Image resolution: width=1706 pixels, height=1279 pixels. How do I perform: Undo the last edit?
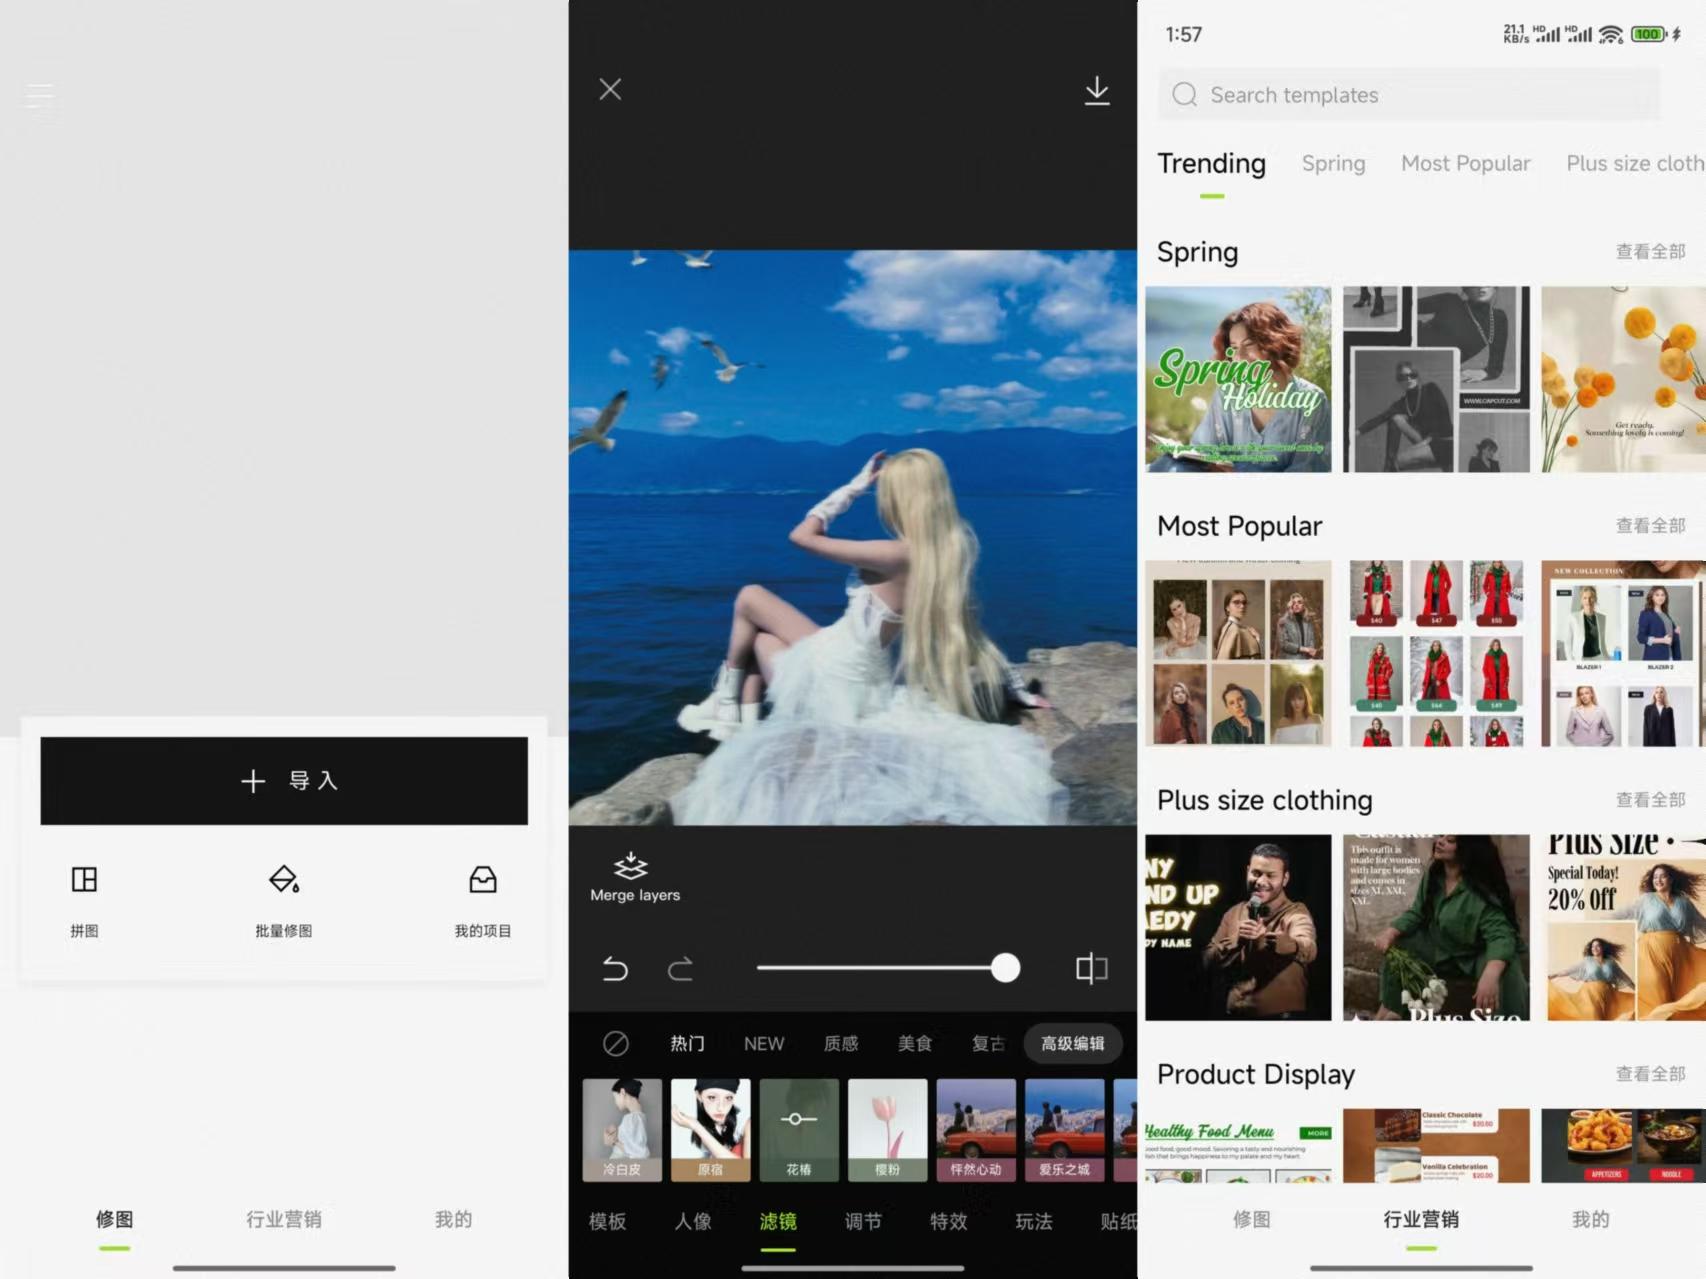615,969
